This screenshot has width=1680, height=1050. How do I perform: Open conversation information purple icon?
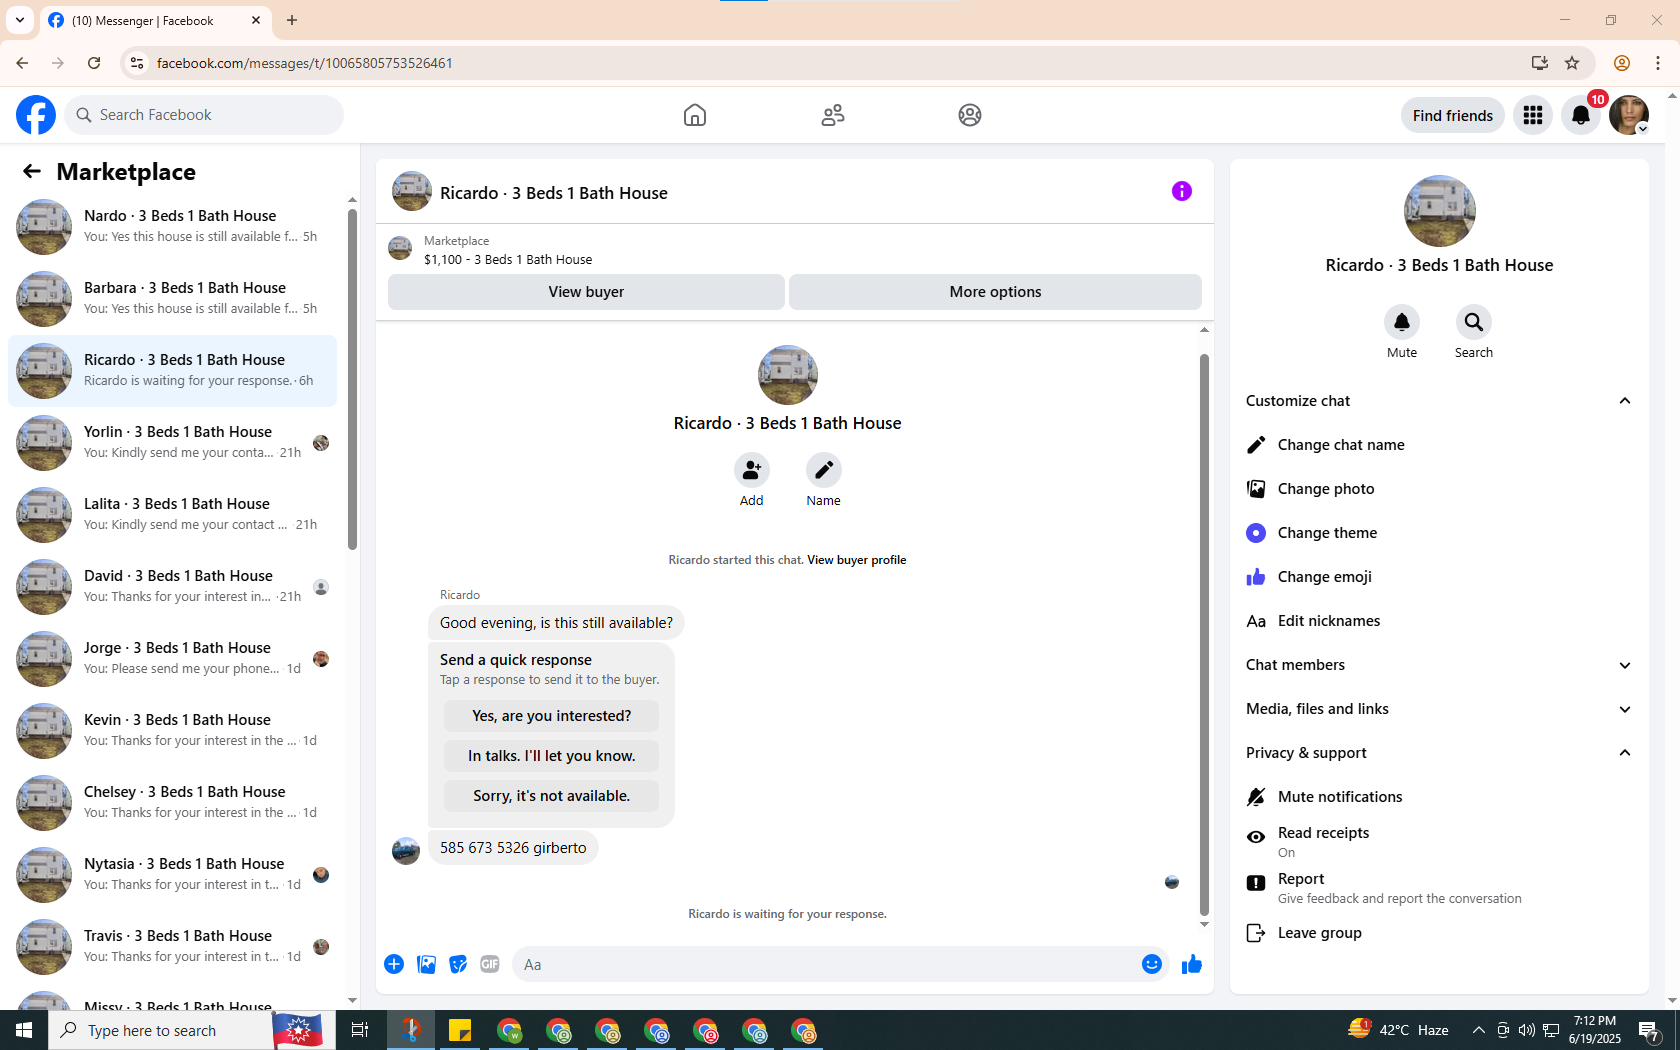(1182, 191)
